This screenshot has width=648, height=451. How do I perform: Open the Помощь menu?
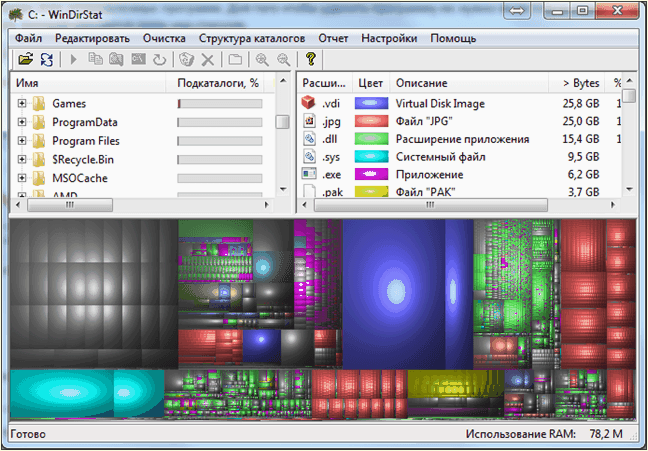pos(453,38)
